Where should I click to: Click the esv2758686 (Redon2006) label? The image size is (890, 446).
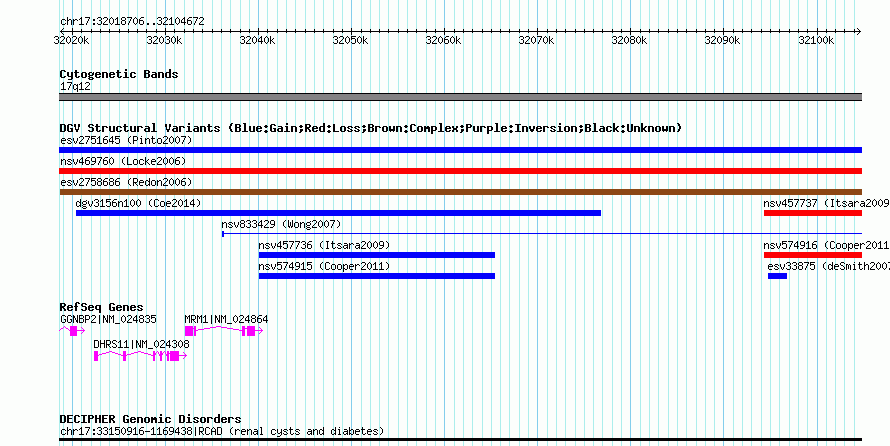click(126, 182)
